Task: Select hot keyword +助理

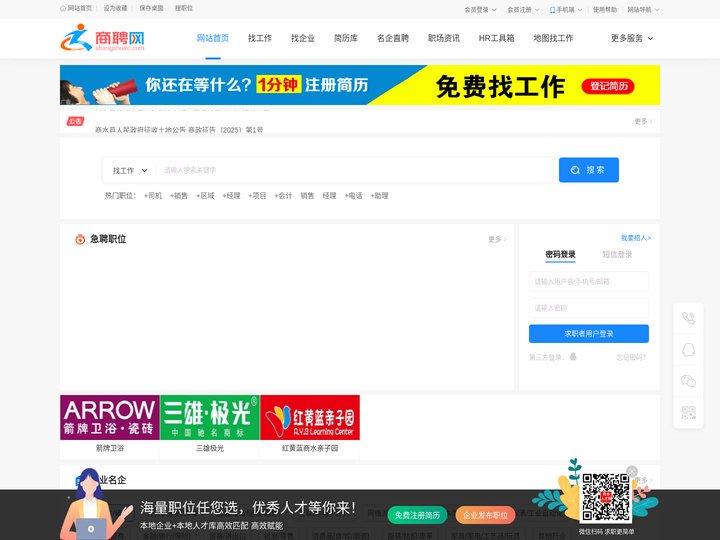Action: (379, 196)
